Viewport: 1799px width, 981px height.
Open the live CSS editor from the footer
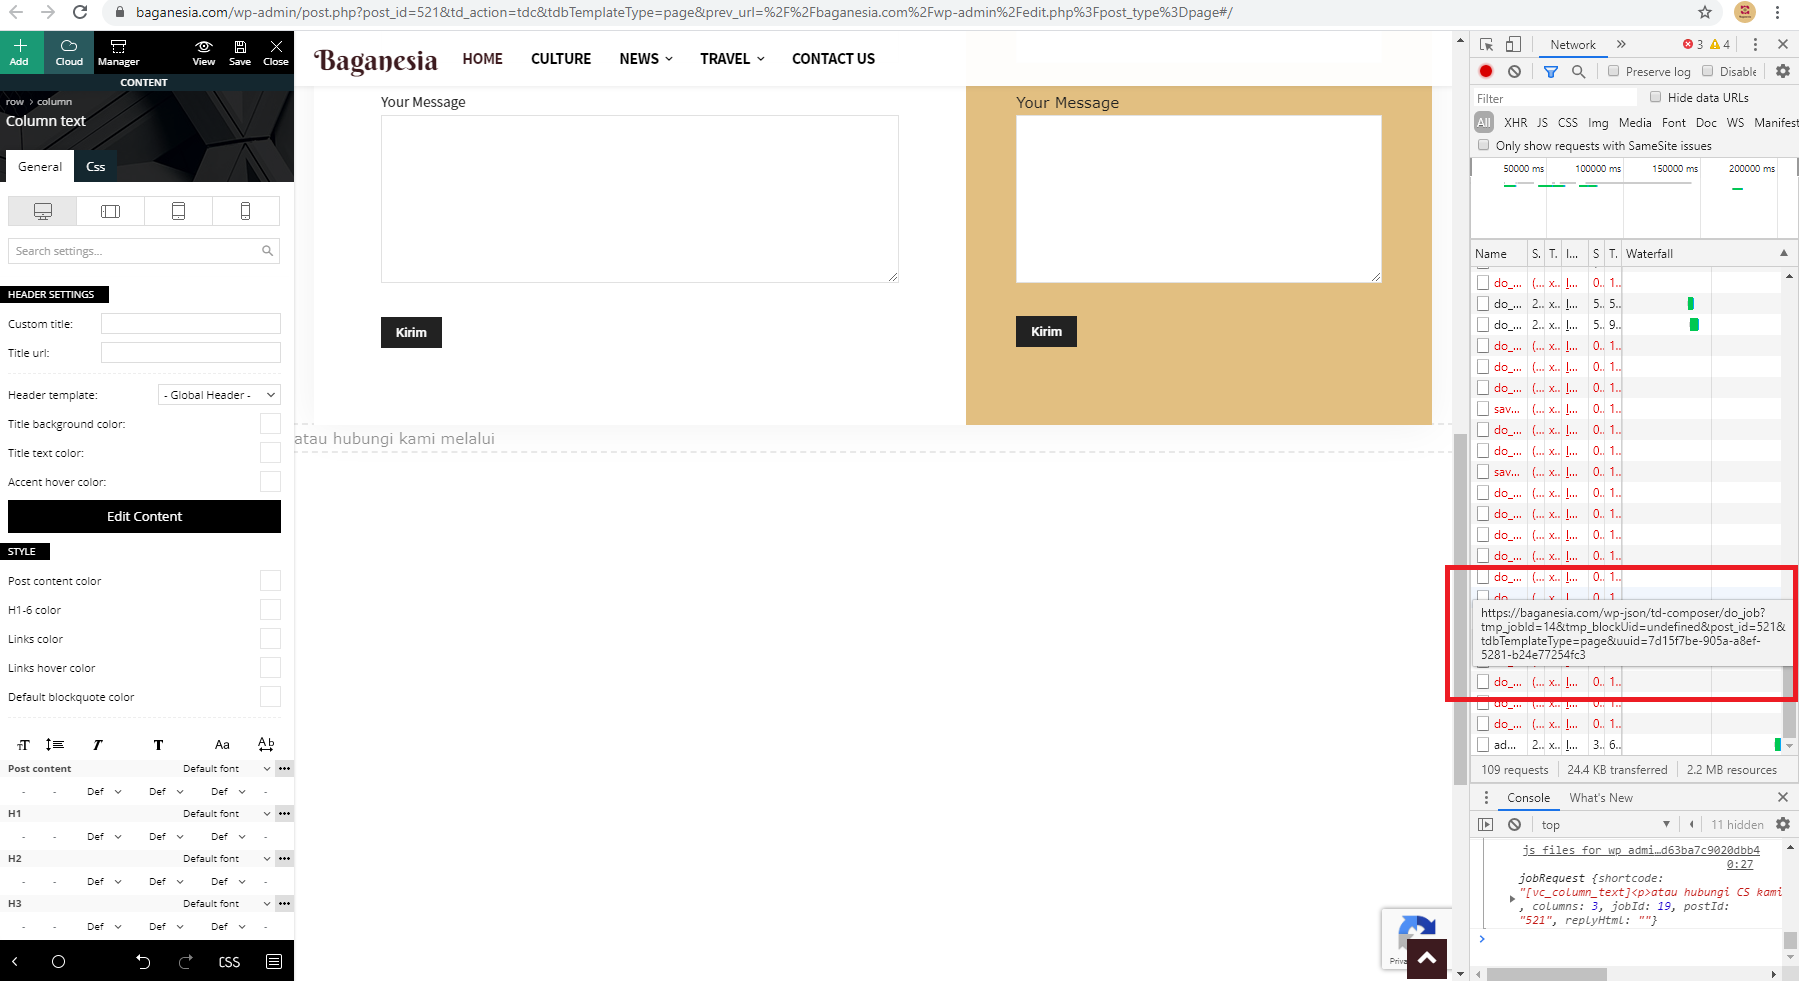pos(229,962)
